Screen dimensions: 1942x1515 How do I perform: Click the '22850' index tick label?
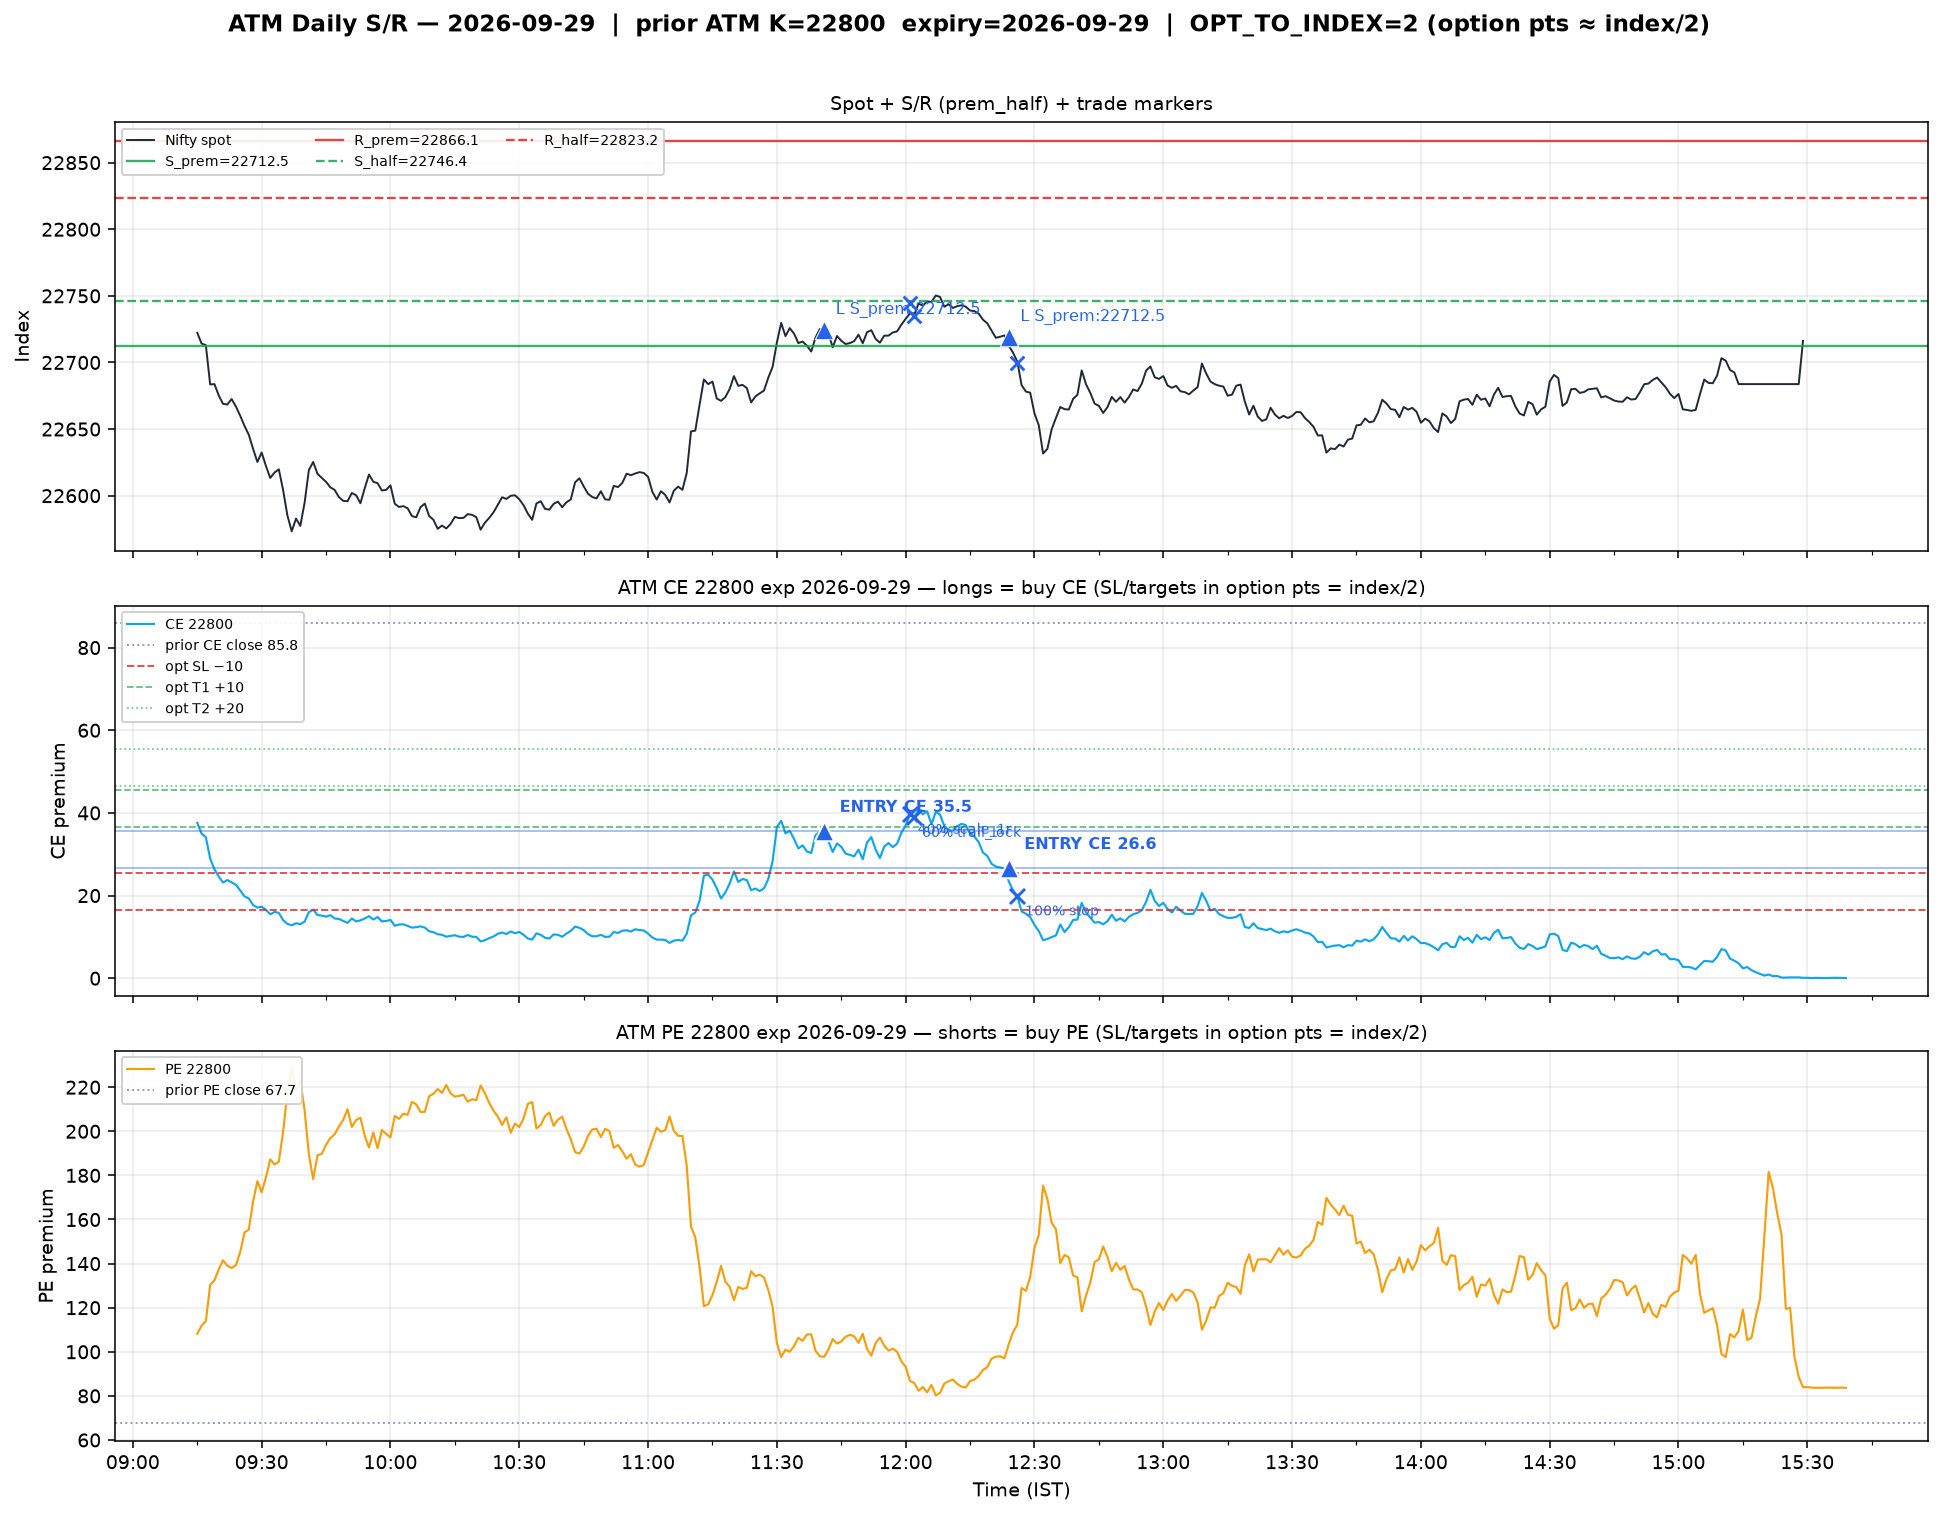pos(71,163)
